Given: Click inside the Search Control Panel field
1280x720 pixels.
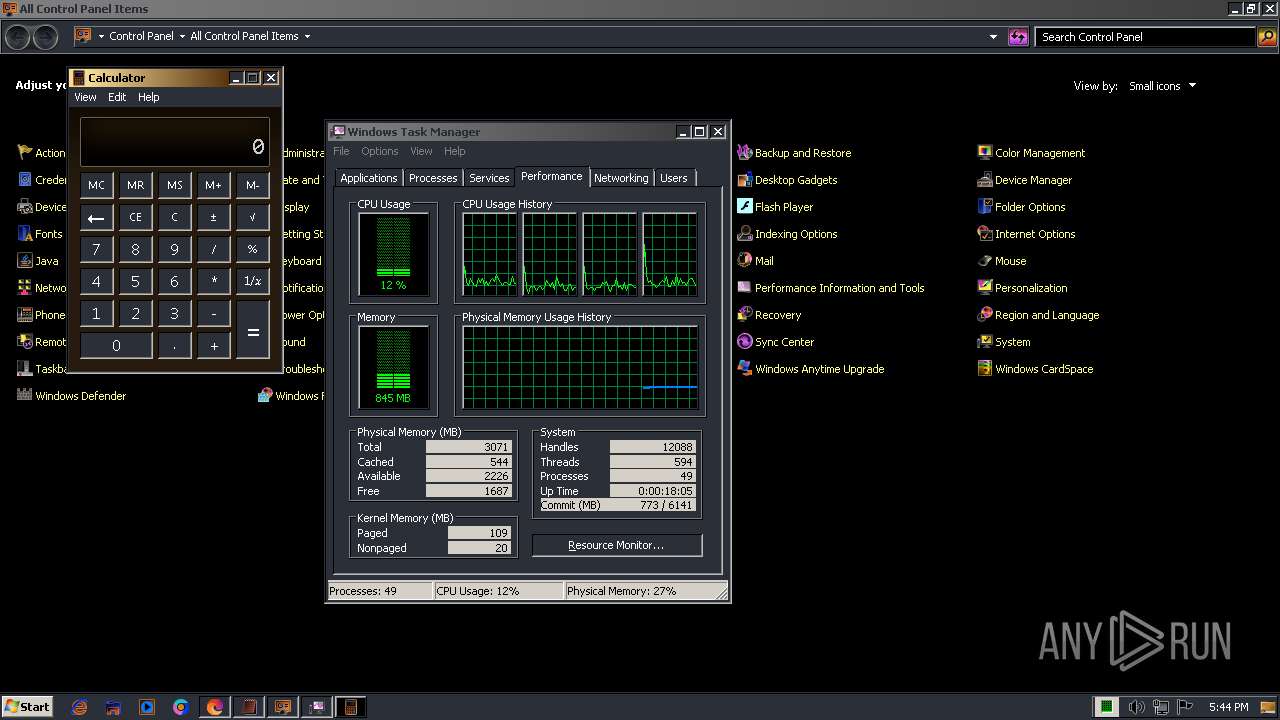Looking at the screenshot, I should coord(1145,37).
